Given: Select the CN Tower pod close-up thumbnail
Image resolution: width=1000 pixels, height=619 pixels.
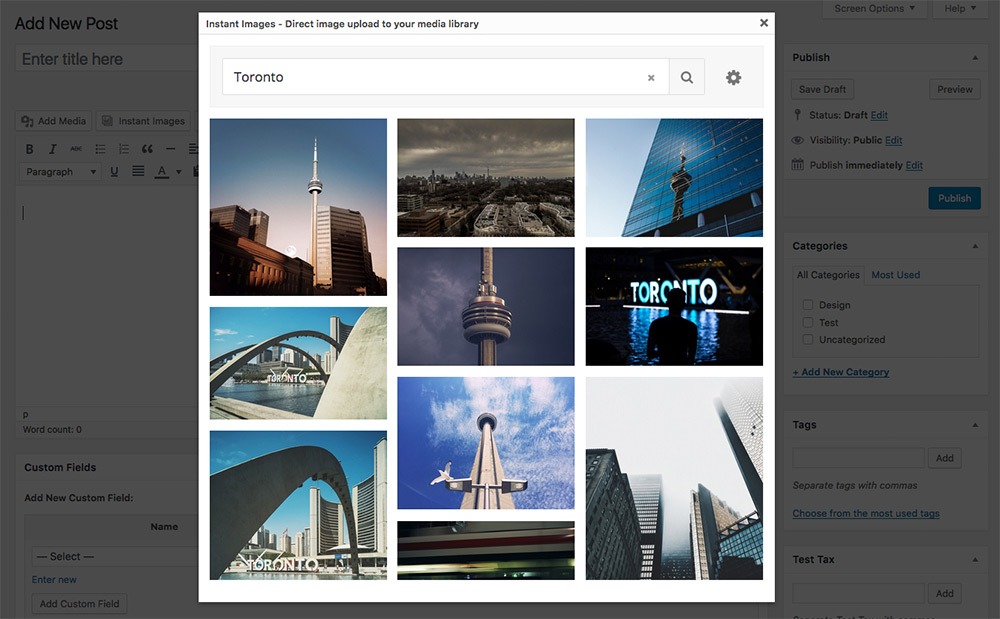Looking at the screenshot, I should (486, 307).
